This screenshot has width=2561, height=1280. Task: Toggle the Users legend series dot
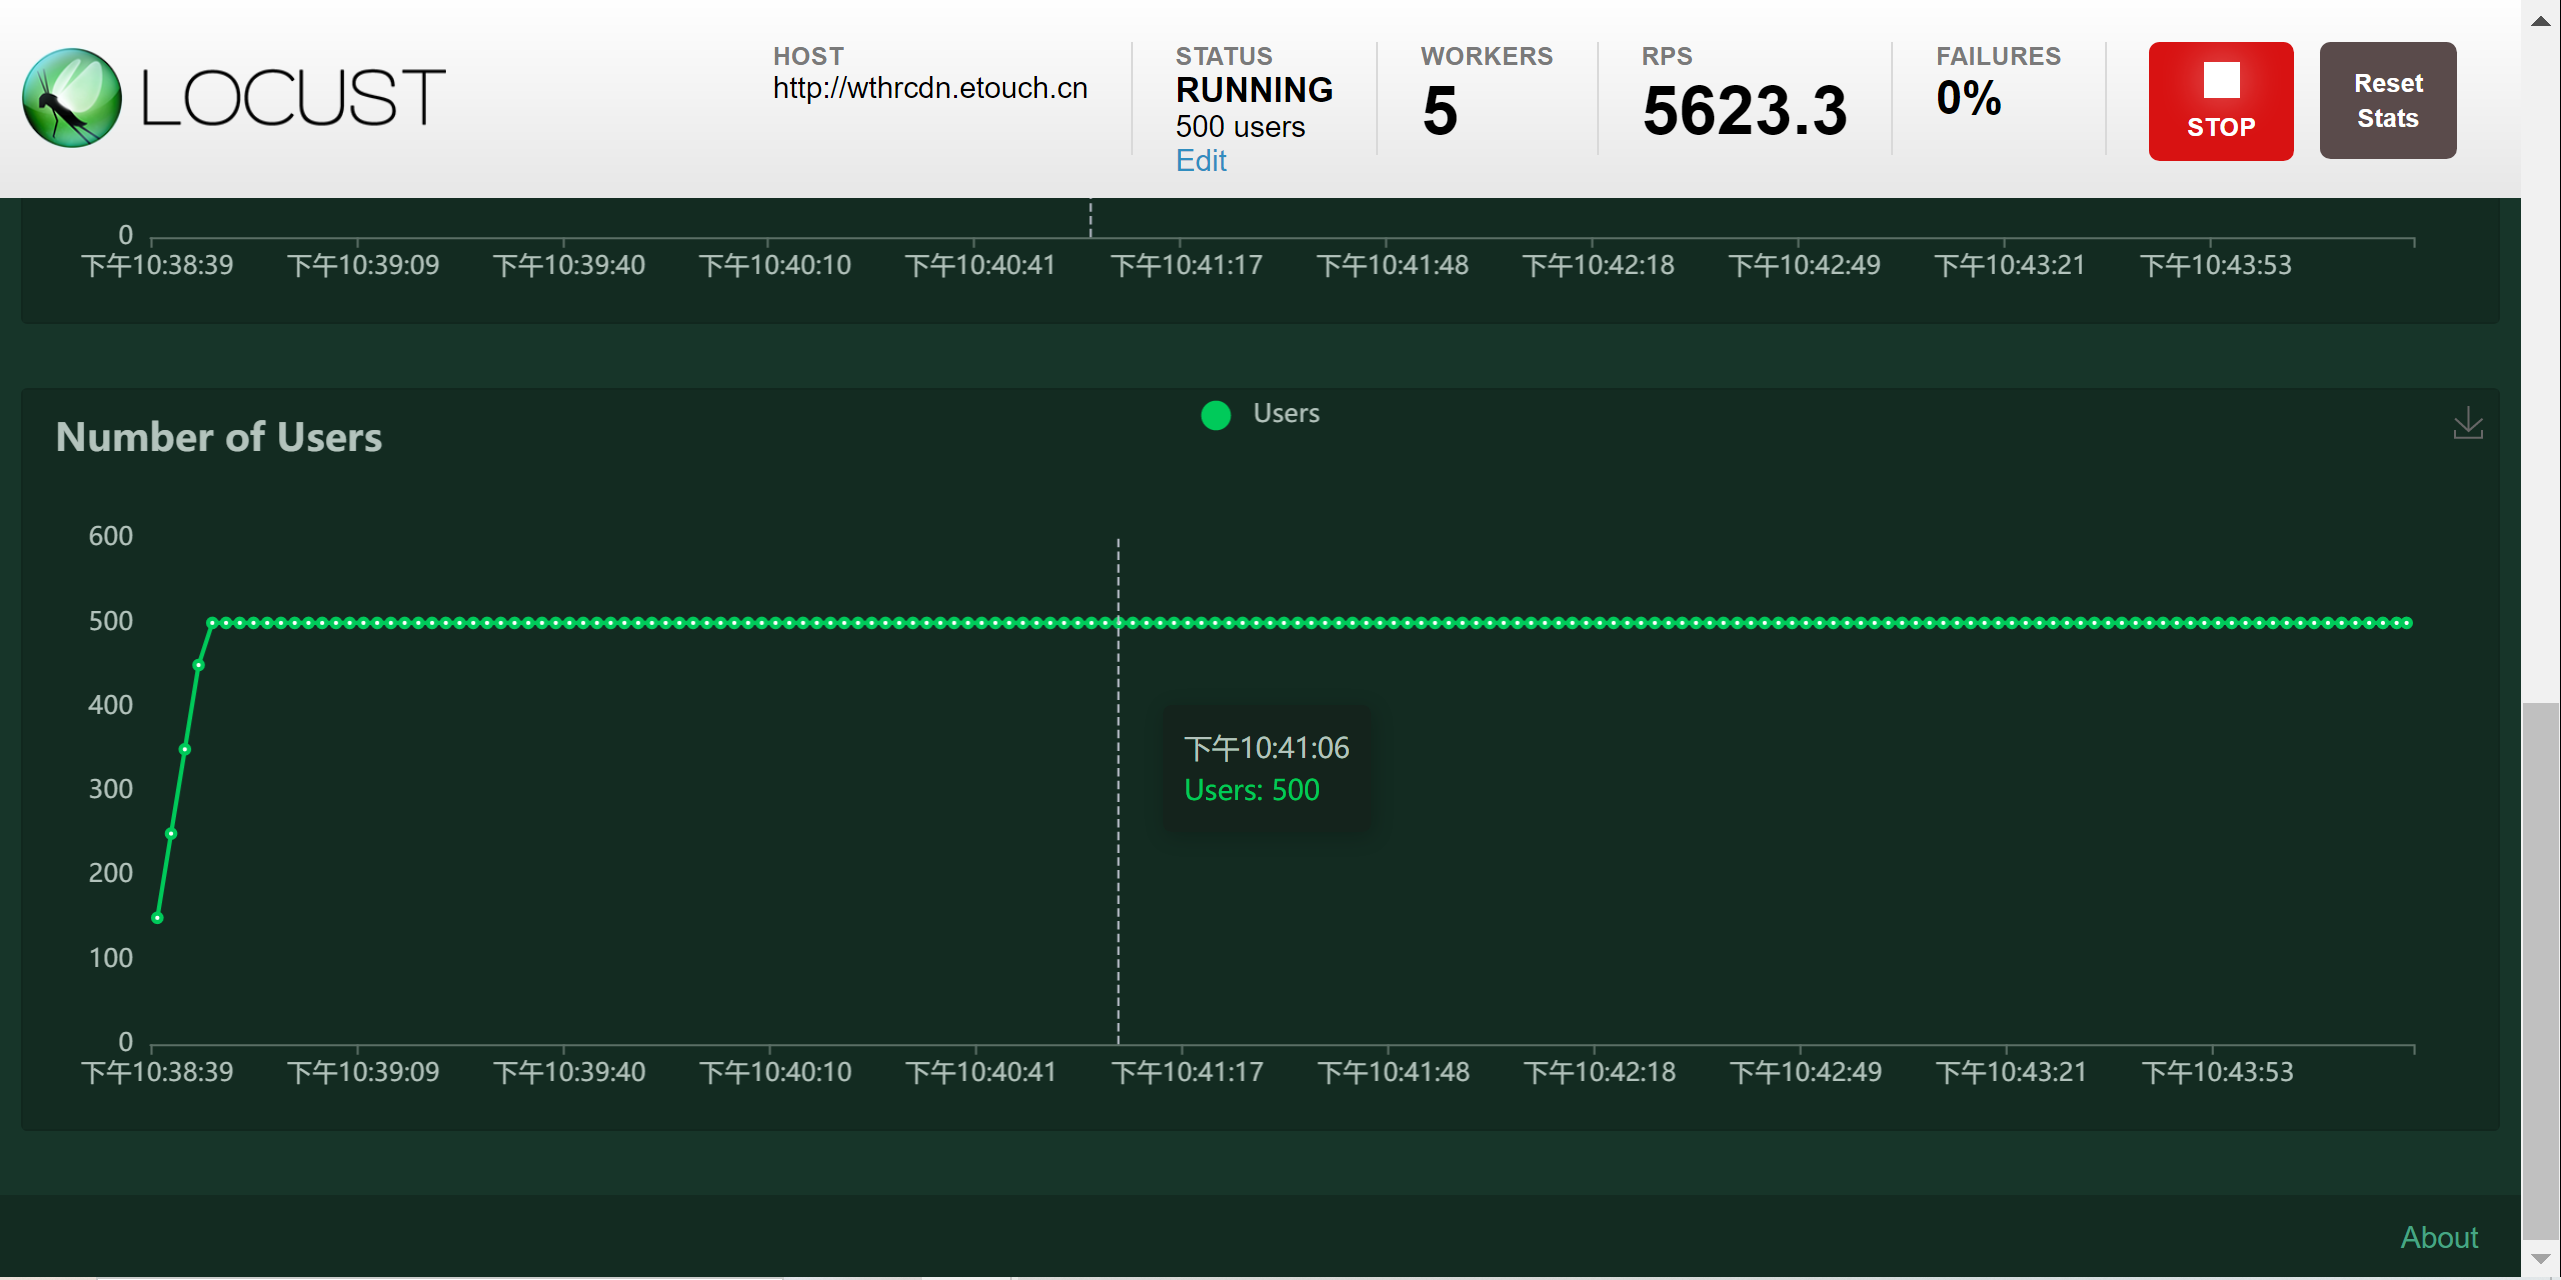click(x=1215, y=414)
